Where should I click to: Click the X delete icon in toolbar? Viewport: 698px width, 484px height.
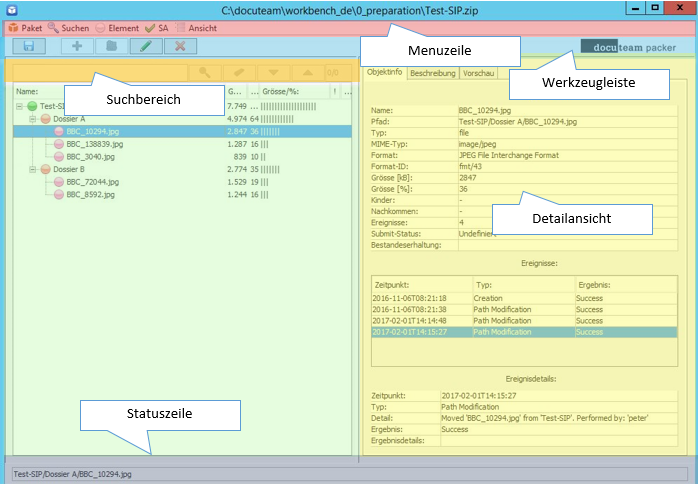(x=180, y=46)
